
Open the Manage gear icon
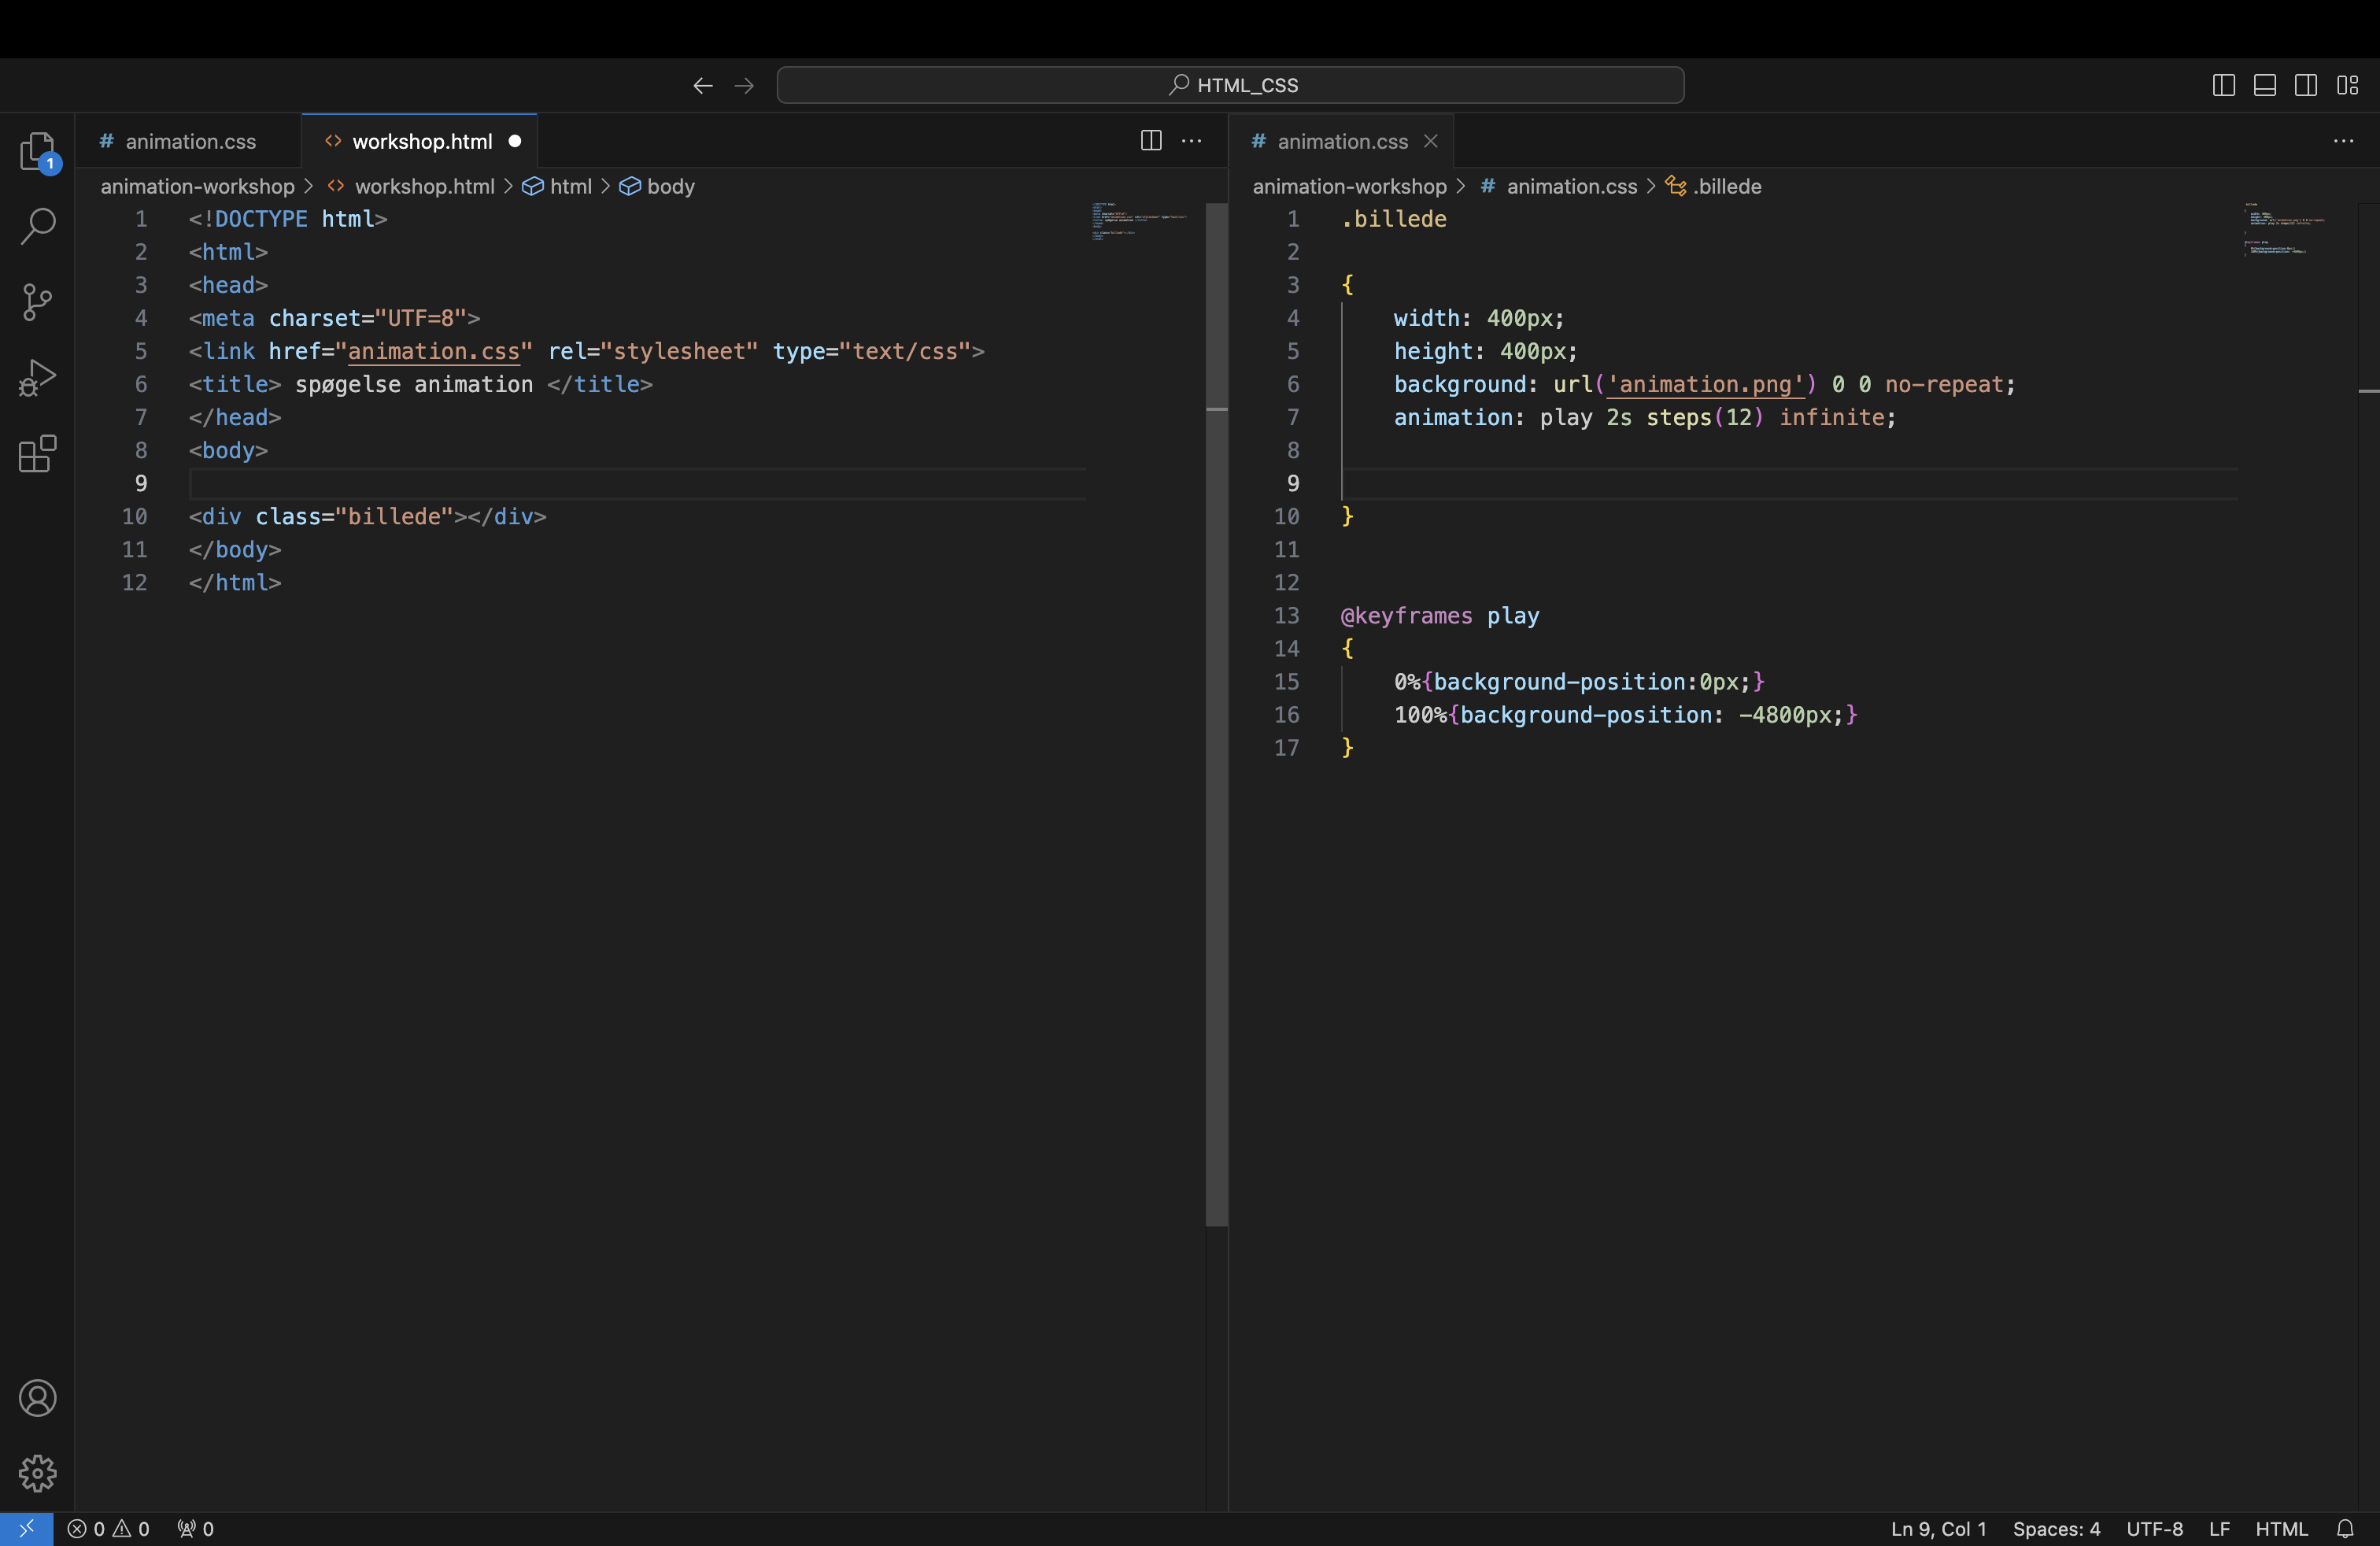38,1473
